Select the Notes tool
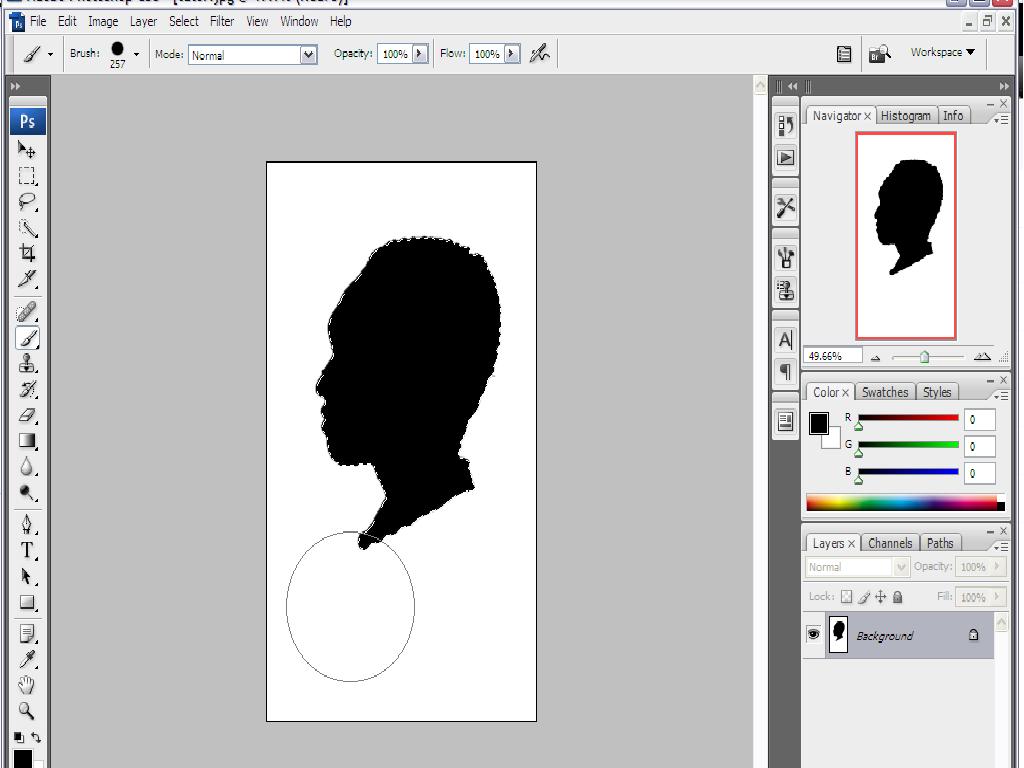 click(x=27, y=633)
